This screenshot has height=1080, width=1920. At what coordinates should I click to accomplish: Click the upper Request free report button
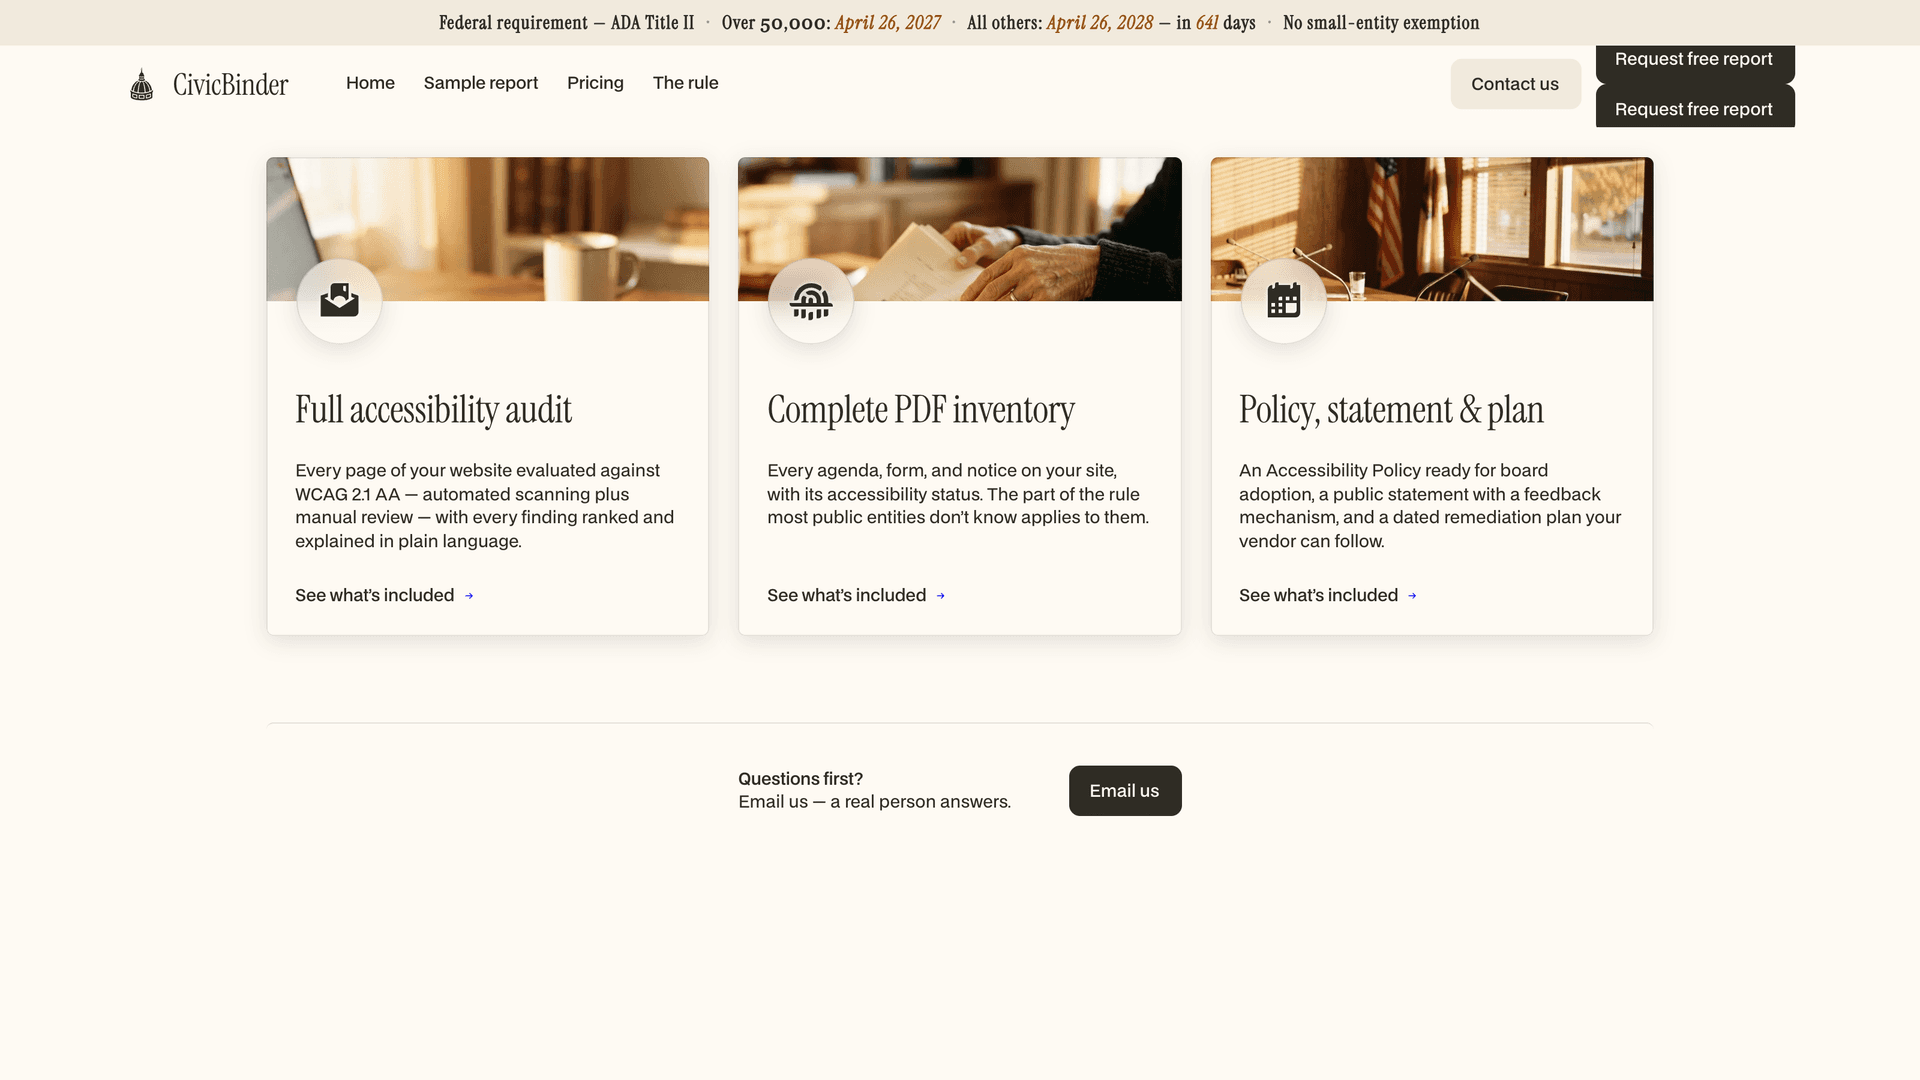pos(1694,62)
